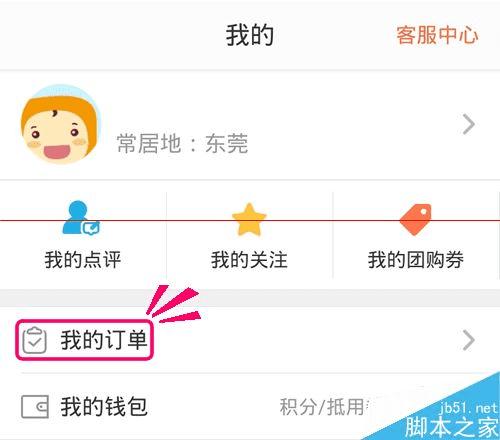
Task: Open 我的关注 label
Action: point(249,260)
